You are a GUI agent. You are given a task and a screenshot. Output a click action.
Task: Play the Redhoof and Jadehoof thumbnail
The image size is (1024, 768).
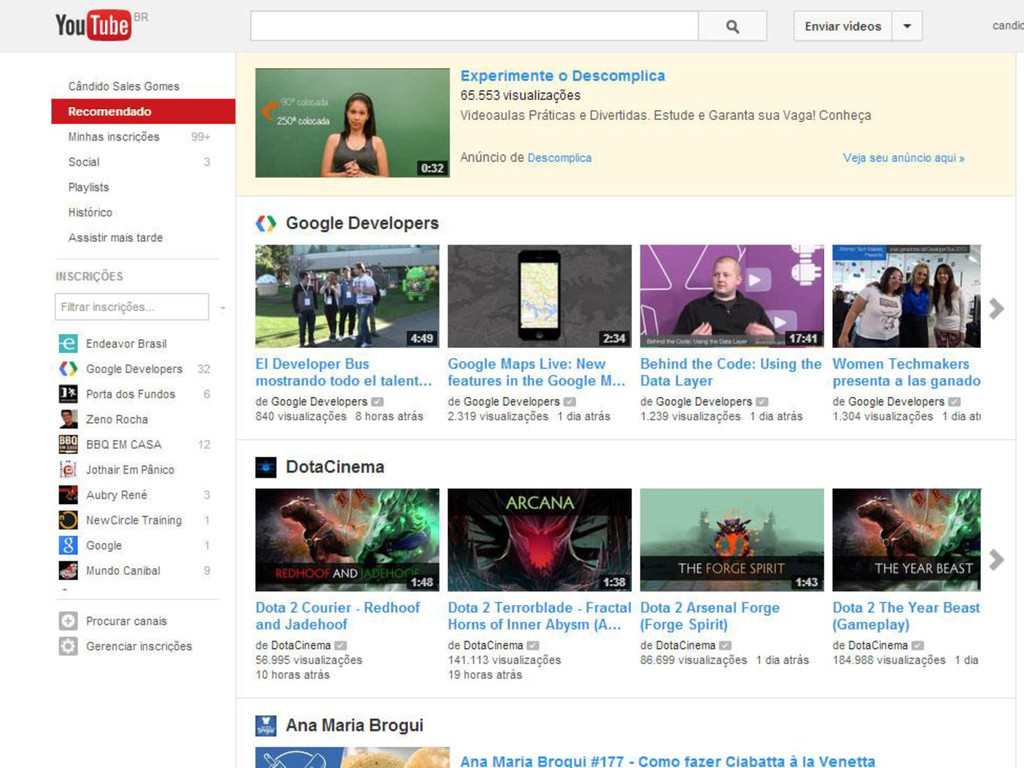point(347,539)
